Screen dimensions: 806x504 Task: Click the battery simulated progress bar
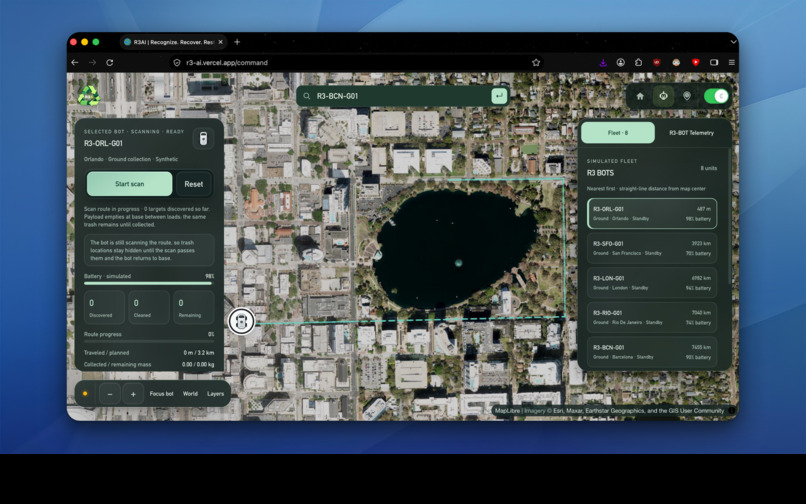point(148,283)
